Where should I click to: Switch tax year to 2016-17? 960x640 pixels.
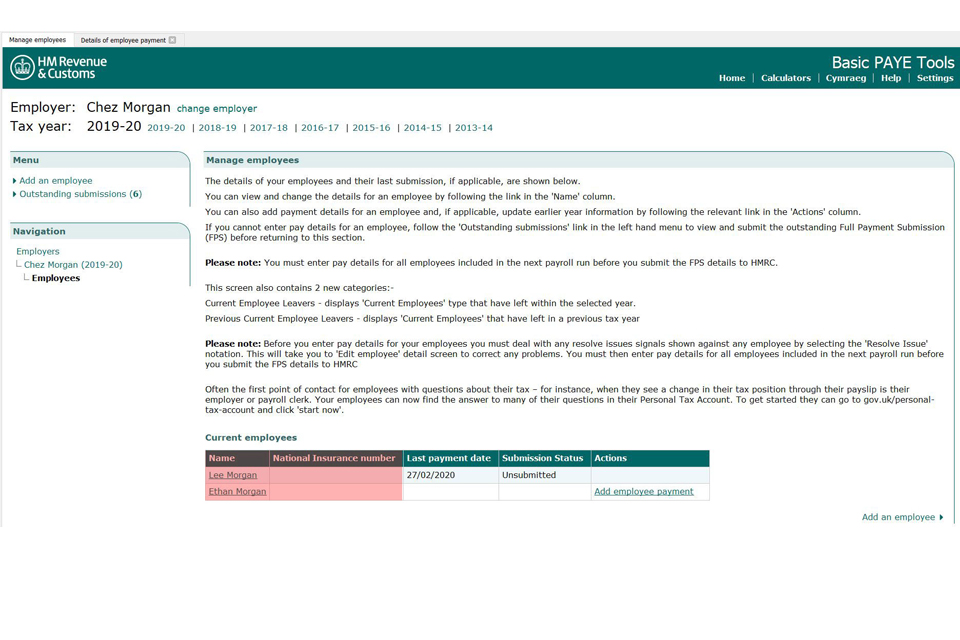(x=320, y=127)
